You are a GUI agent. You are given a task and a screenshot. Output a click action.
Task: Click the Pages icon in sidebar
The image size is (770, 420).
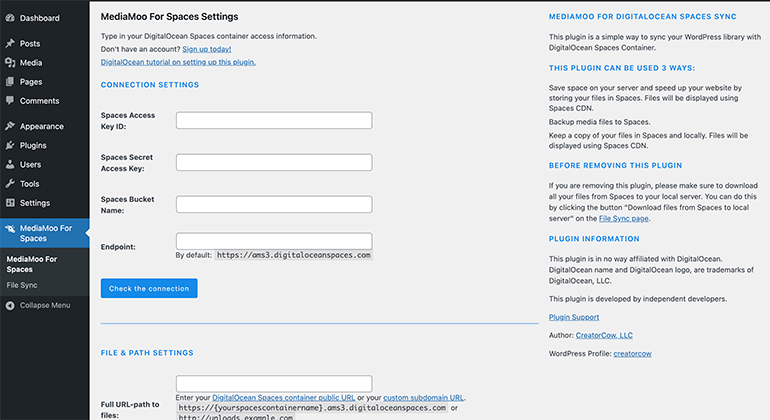pos(9,82)
